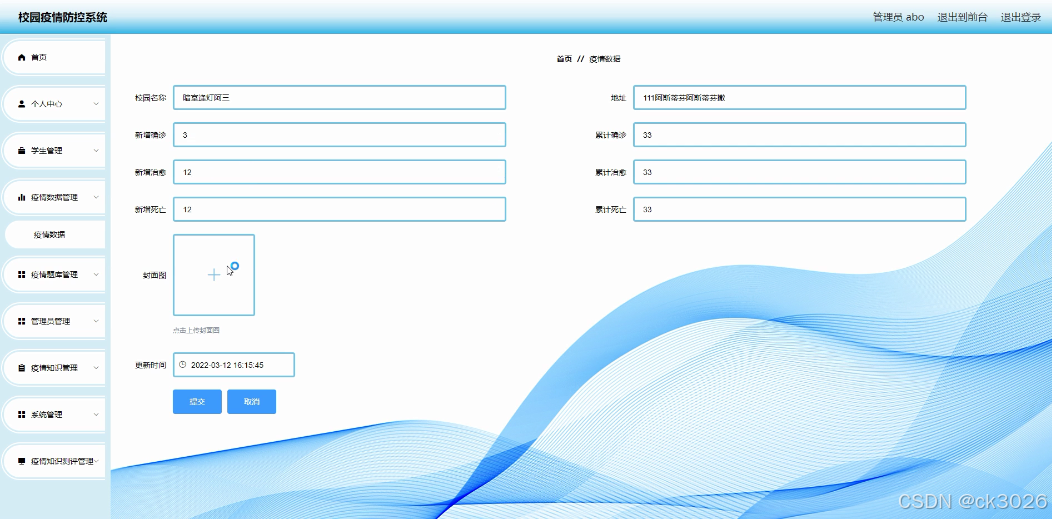
Task: Click the 累计确诊 input field
Action: coord(800,135)
